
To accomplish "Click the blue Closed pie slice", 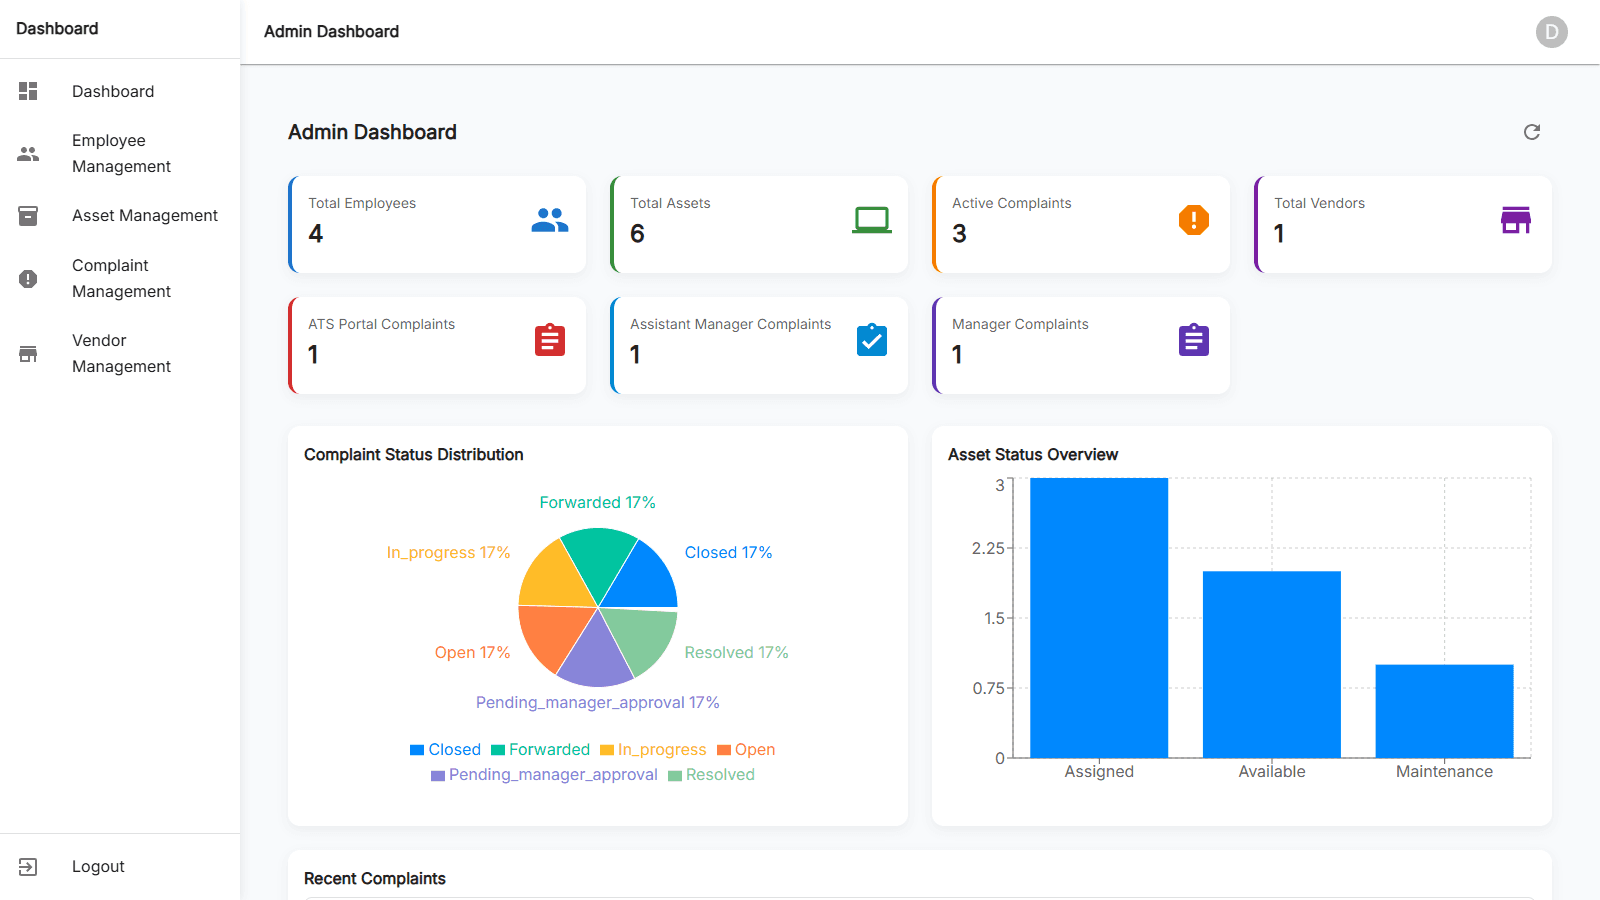I will point(642,581).
